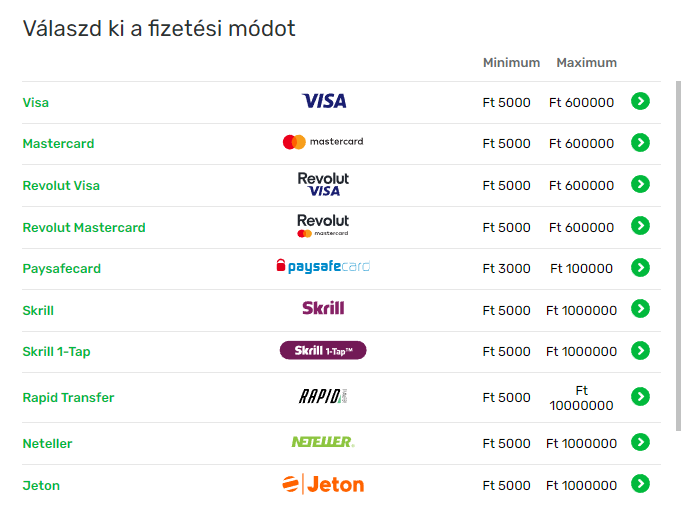The image size is (689, 518).
Task: Click the green arrow for Mastercard
Action: click(x=640, y=142)
